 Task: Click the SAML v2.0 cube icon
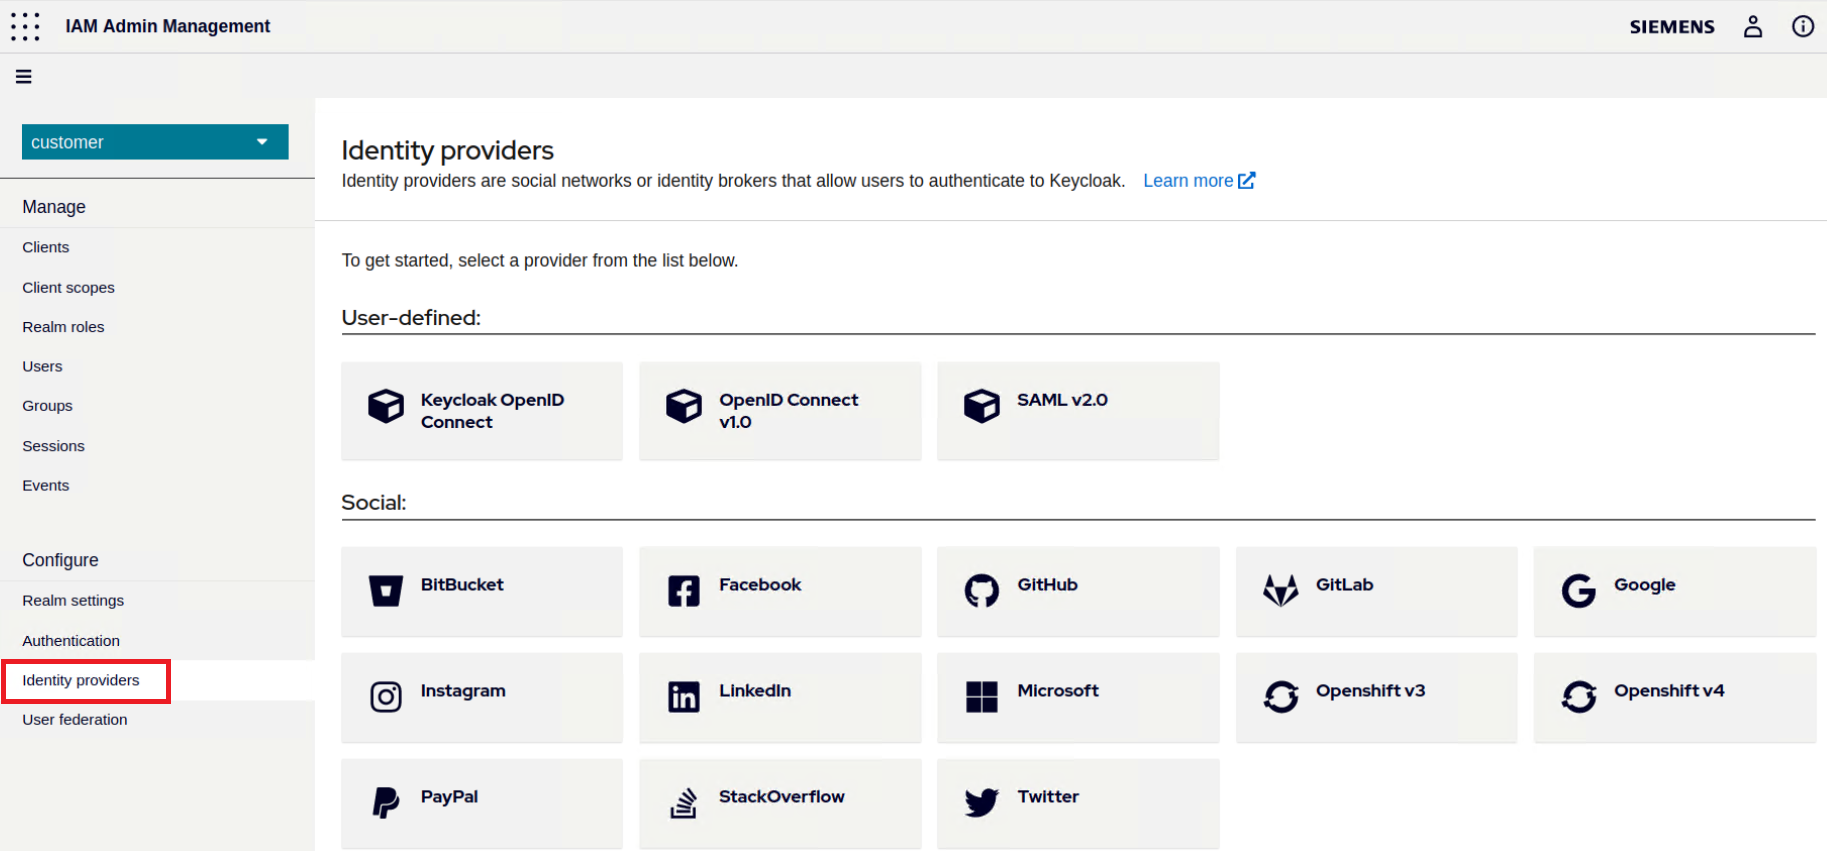[x=982, y=406]
